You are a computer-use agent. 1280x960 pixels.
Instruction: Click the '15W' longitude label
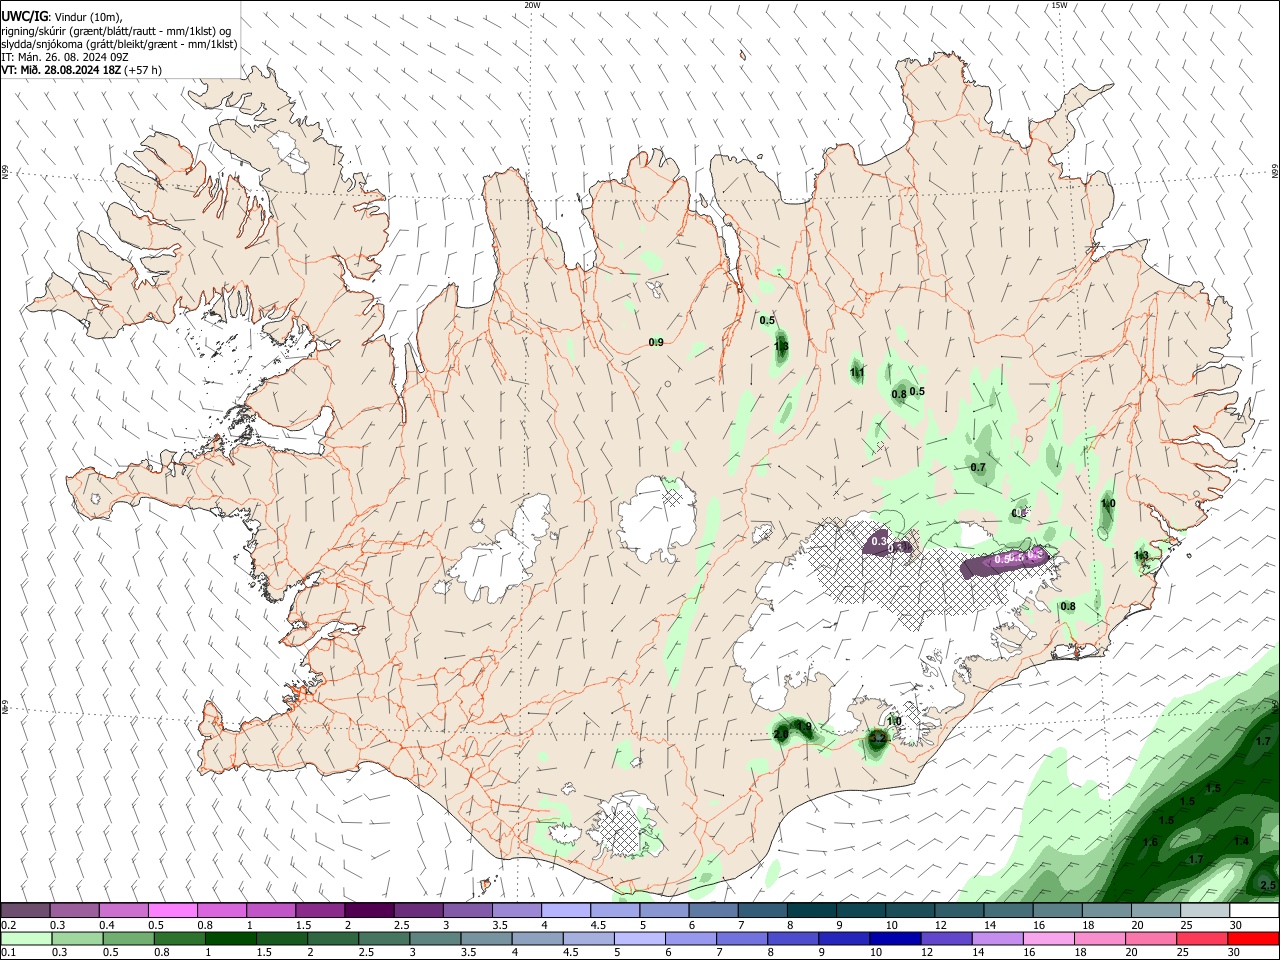pos(1059,5)
